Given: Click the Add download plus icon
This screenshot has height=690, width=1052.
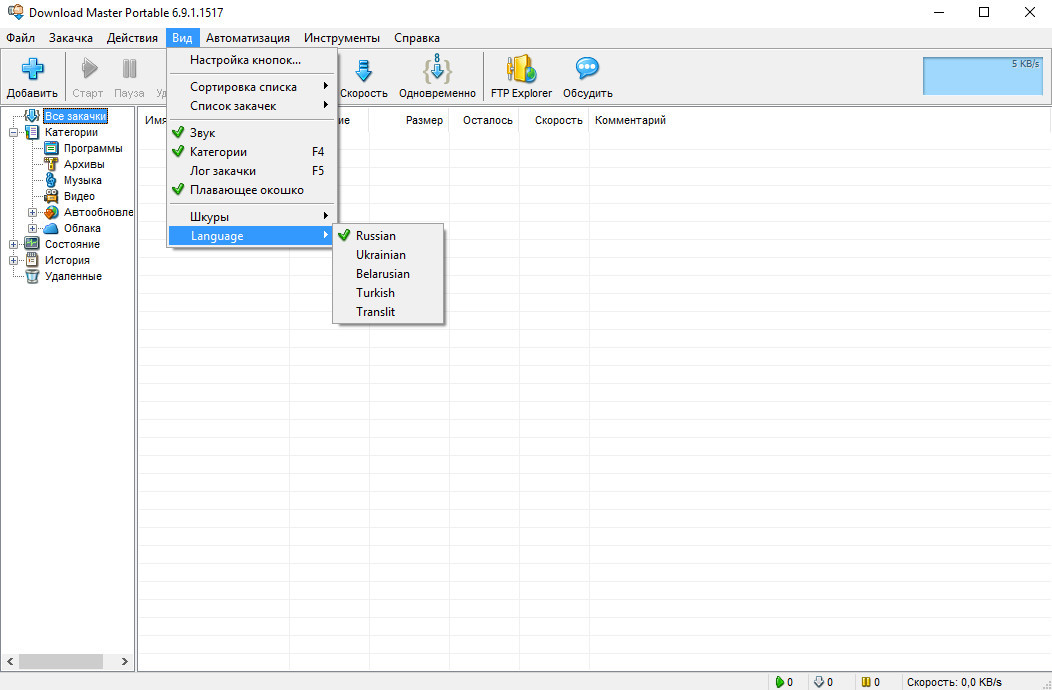Looking at the screenshot, I should [32, 70].
